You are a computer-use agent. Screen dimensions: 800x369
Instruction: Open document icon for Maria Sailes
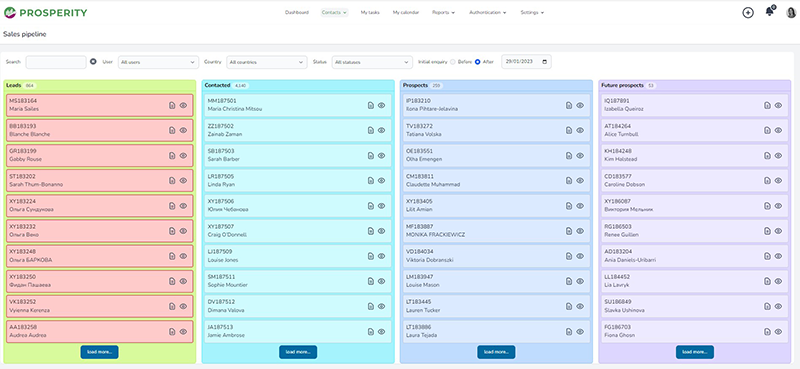click(x=172, y=105)
